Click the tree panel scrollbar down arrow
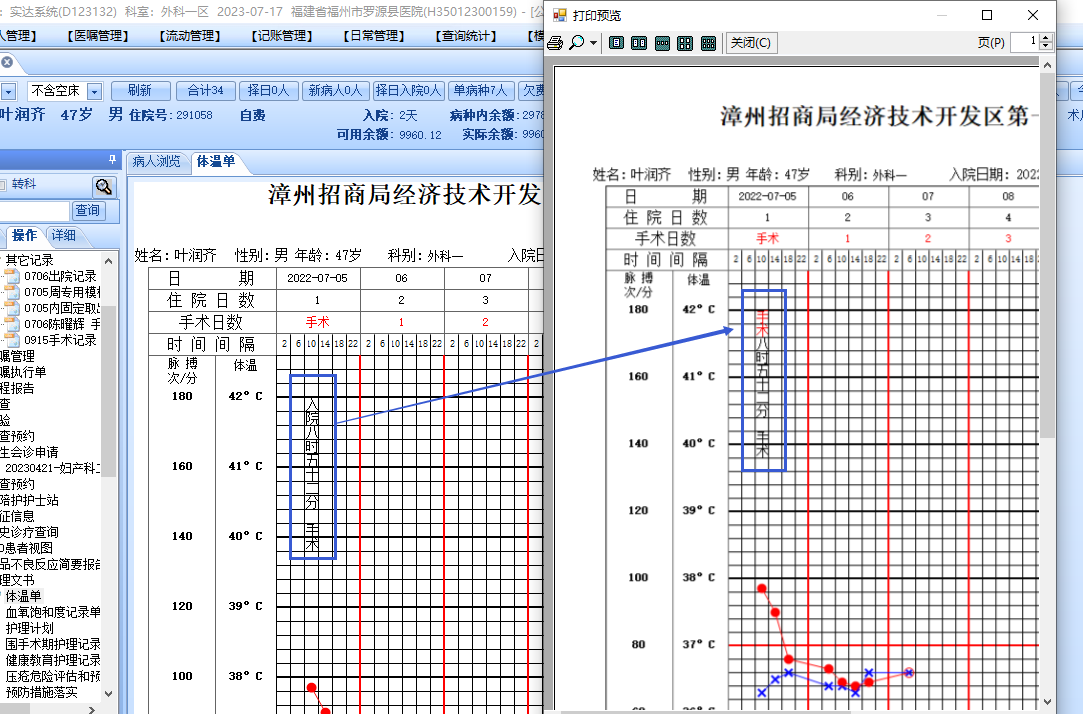This screenshot has width=1083, height=714. point(108,693)
